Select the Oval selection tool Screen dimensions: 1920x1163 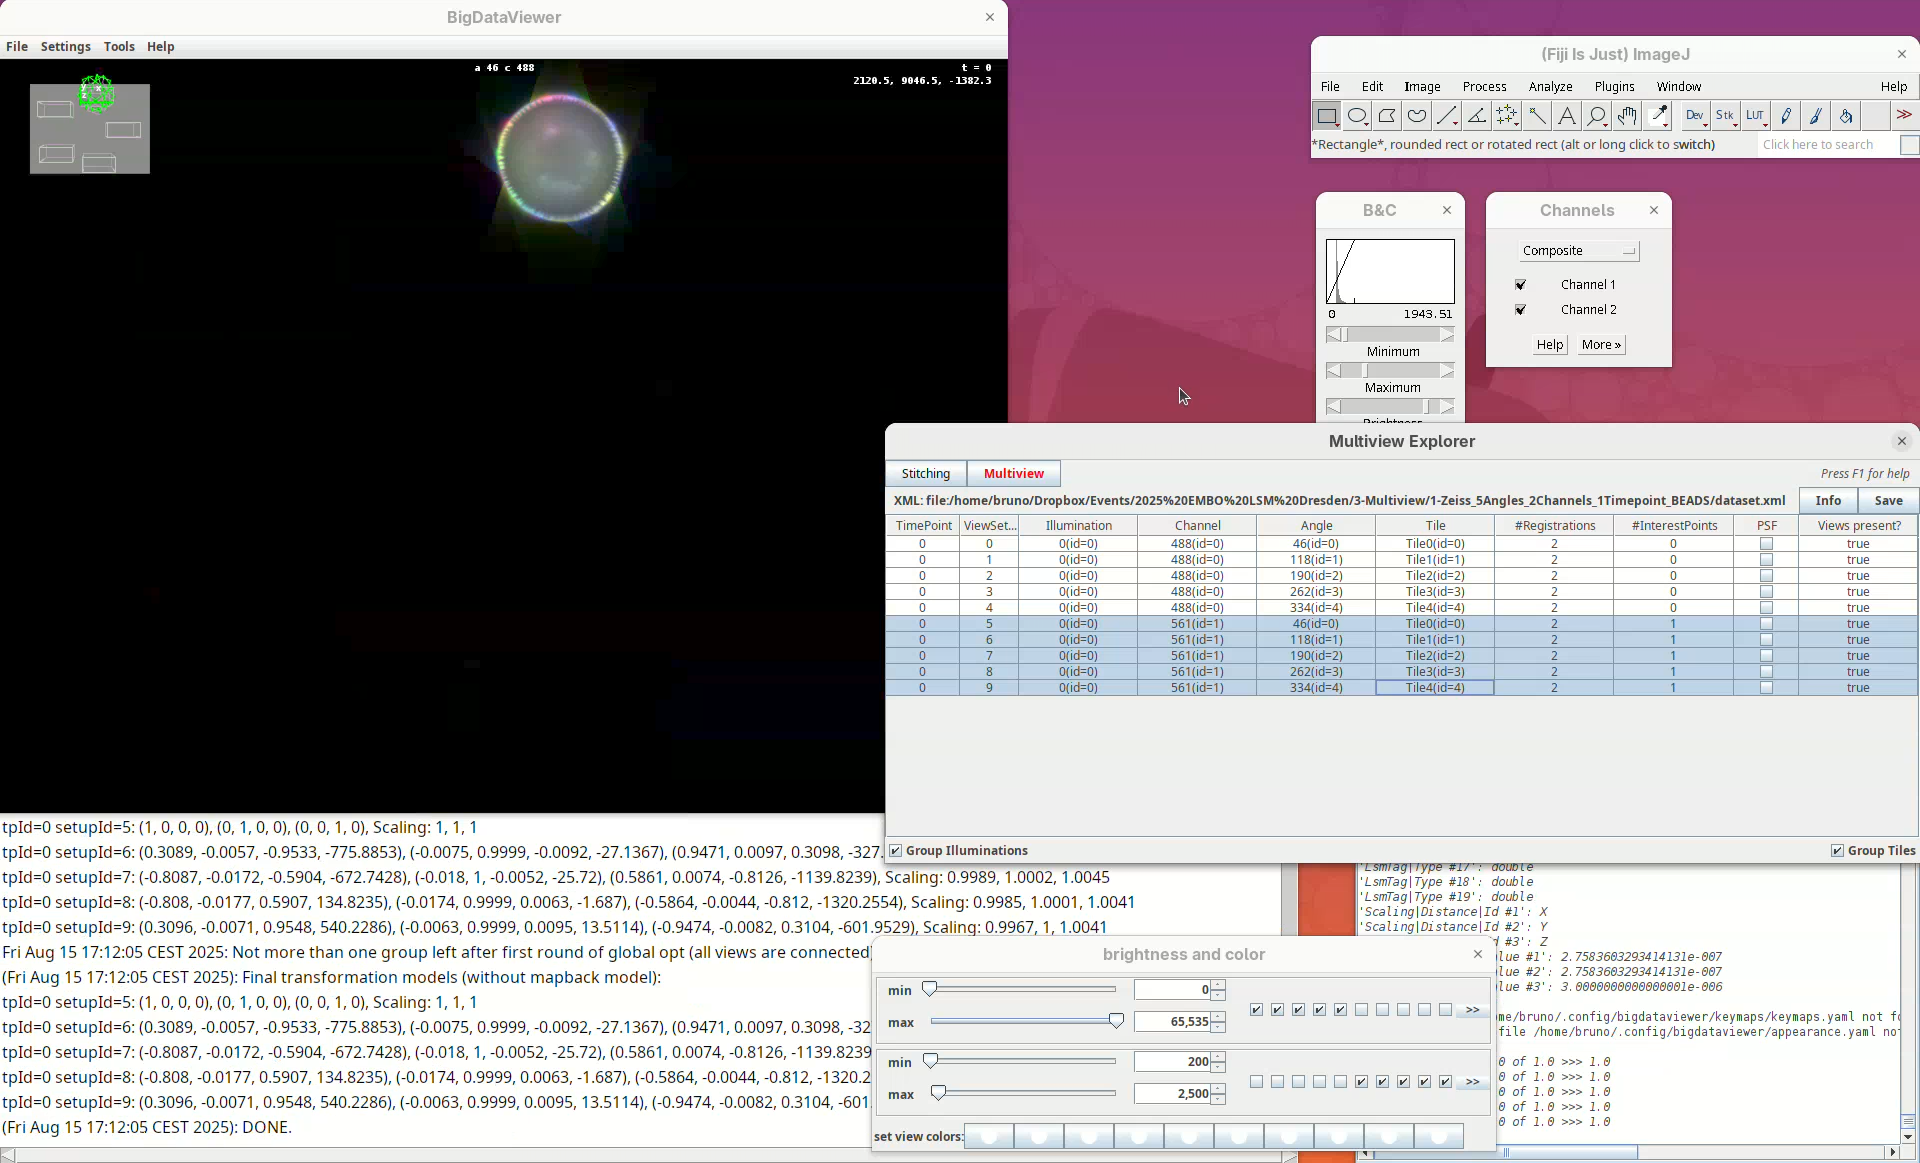(1356, 116)
